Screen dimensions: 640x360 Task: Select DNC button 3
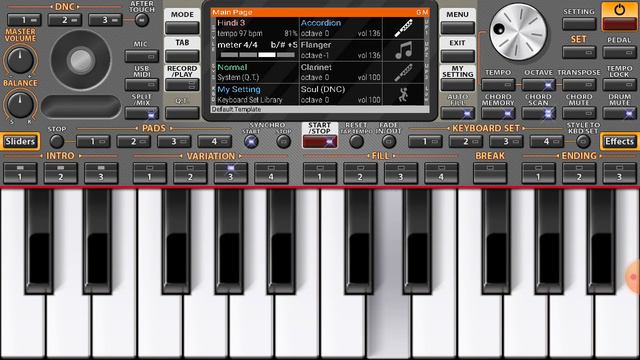[x=105, y=20]
